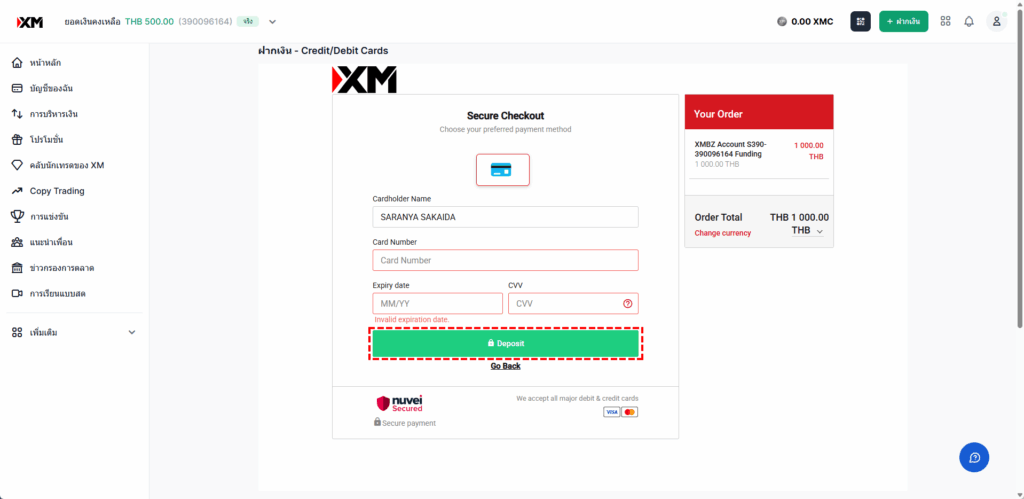Click the Secure payment lock label
This screenshot has width=1024, height=499.
coord(404,423)
